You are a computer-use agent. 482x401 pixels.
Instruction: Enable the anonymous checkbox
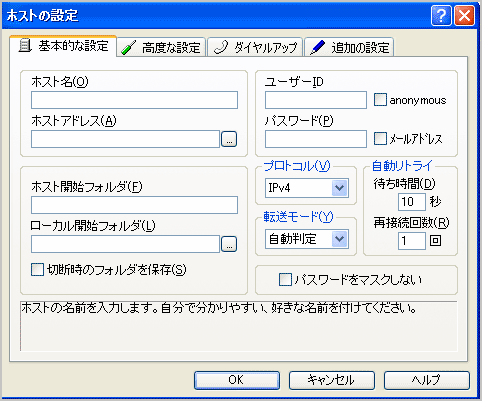[x=380, y=100]
